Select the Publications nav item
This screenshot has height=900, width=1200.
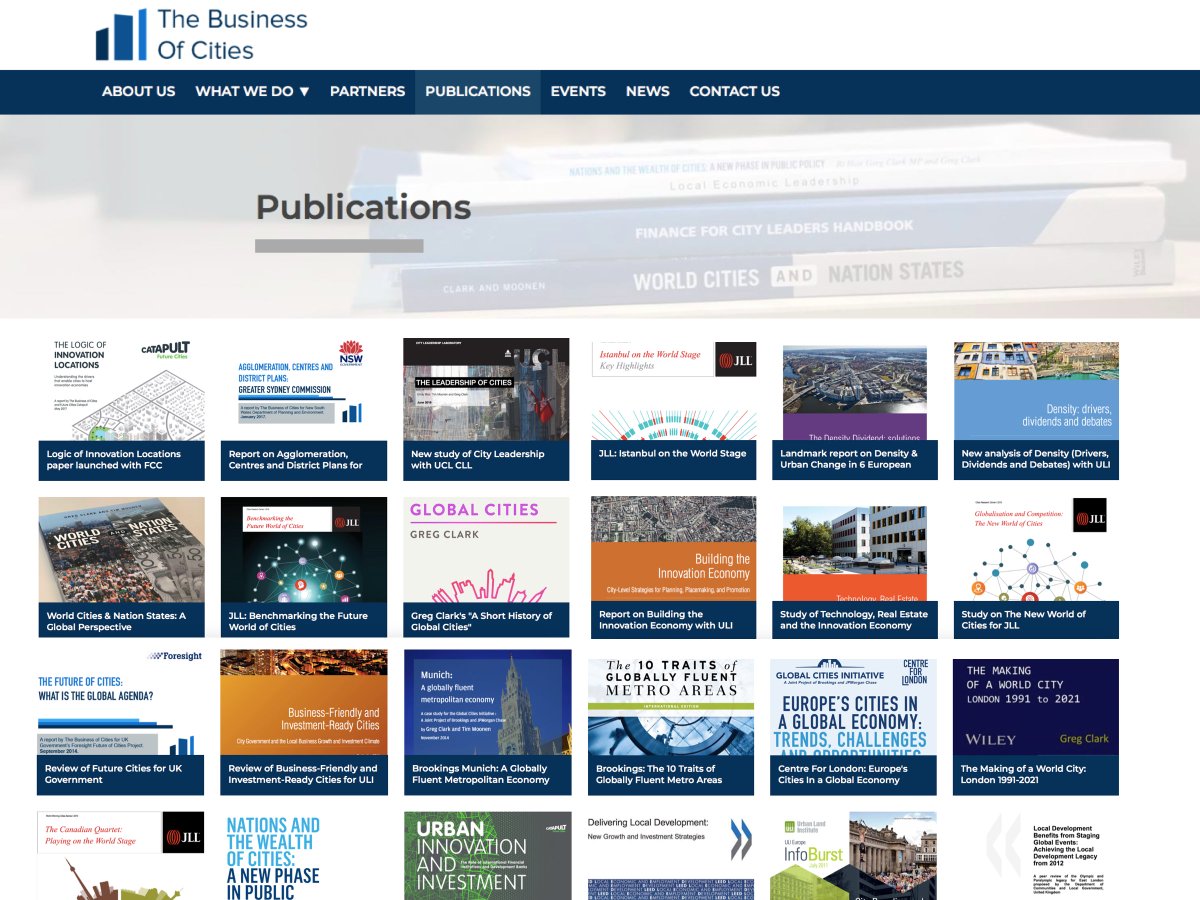point(478,91)
